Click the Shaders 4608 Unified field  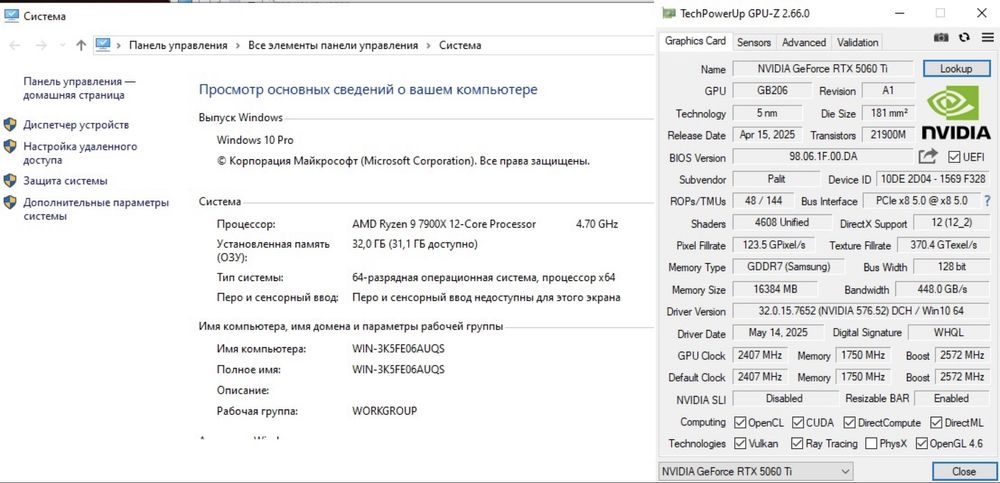tap(782, 223)
